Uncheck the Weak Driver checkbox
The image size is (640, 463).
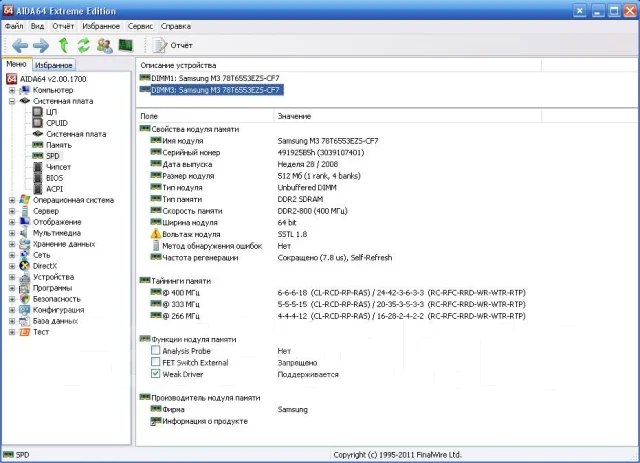[x=156, y=374]
